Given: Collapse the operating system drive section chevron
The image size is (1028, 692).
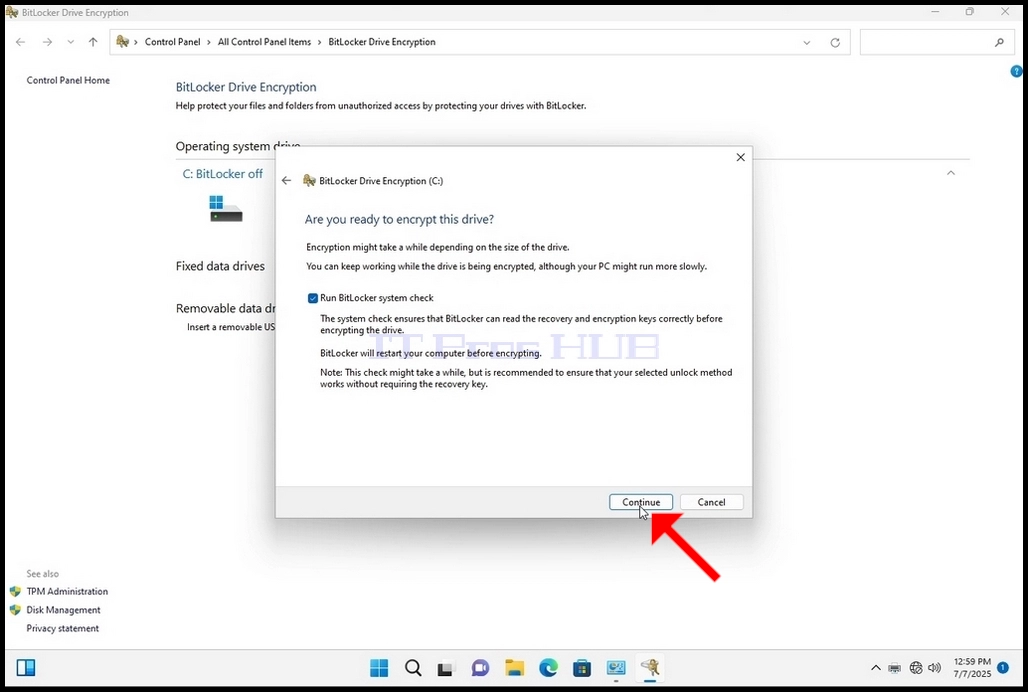Looking at the screenshot, I should (x=951, y=173).
